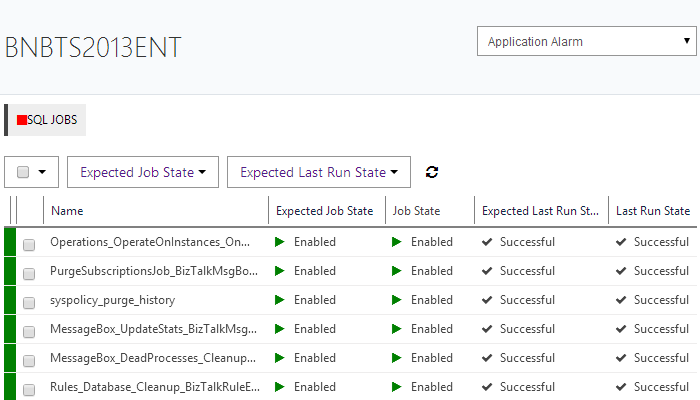The image size is (700, 400).
Task: Click Last Run State checkmark for MessageBox_UpdateStats row
Action: 621,329
